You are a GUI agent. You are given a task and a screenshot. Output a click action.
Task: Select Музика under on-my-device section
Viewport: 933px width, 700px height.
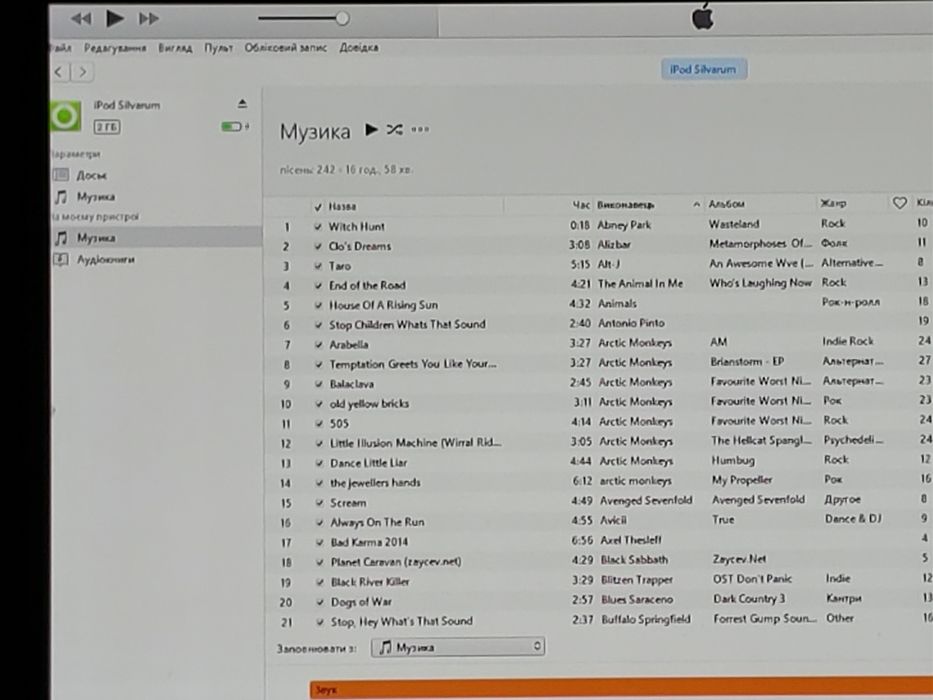(96, 238)
